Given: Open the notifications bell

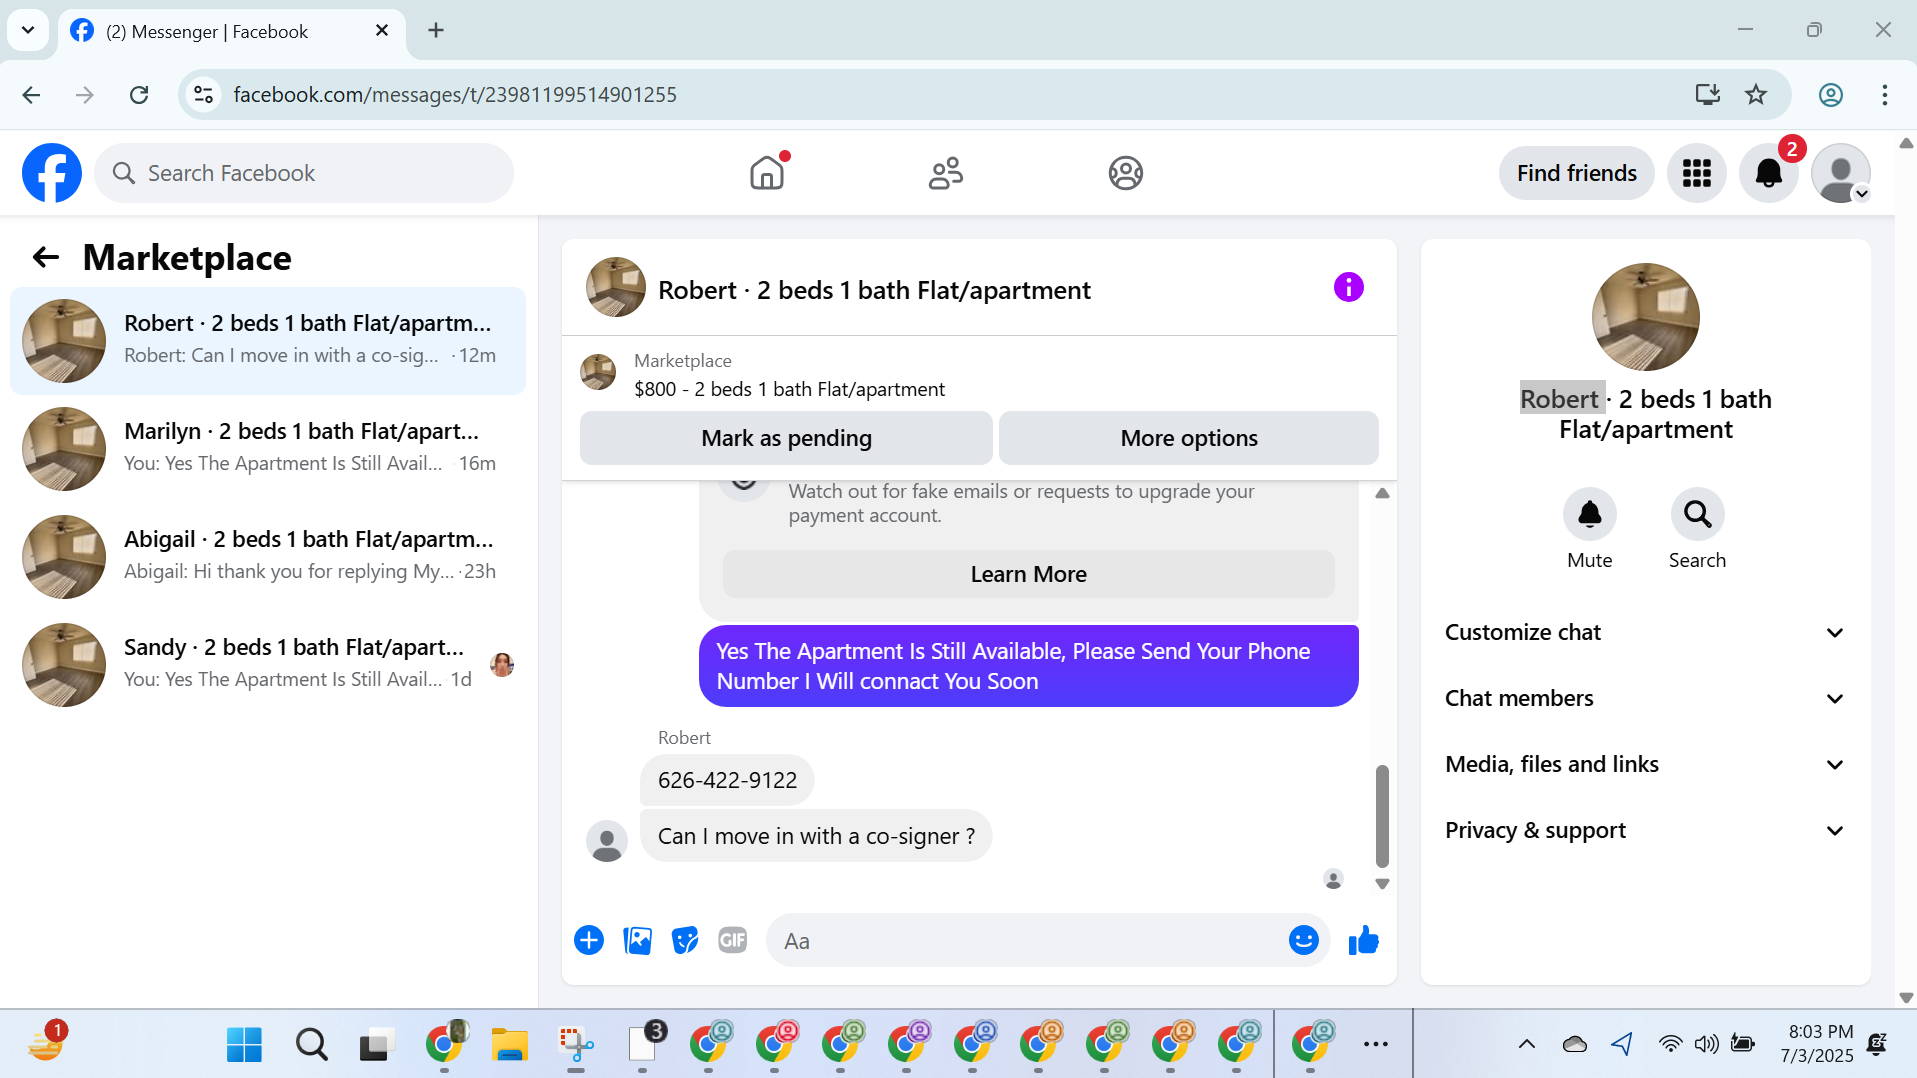Looking at the screenshot, I should [x=1769, y=173].
